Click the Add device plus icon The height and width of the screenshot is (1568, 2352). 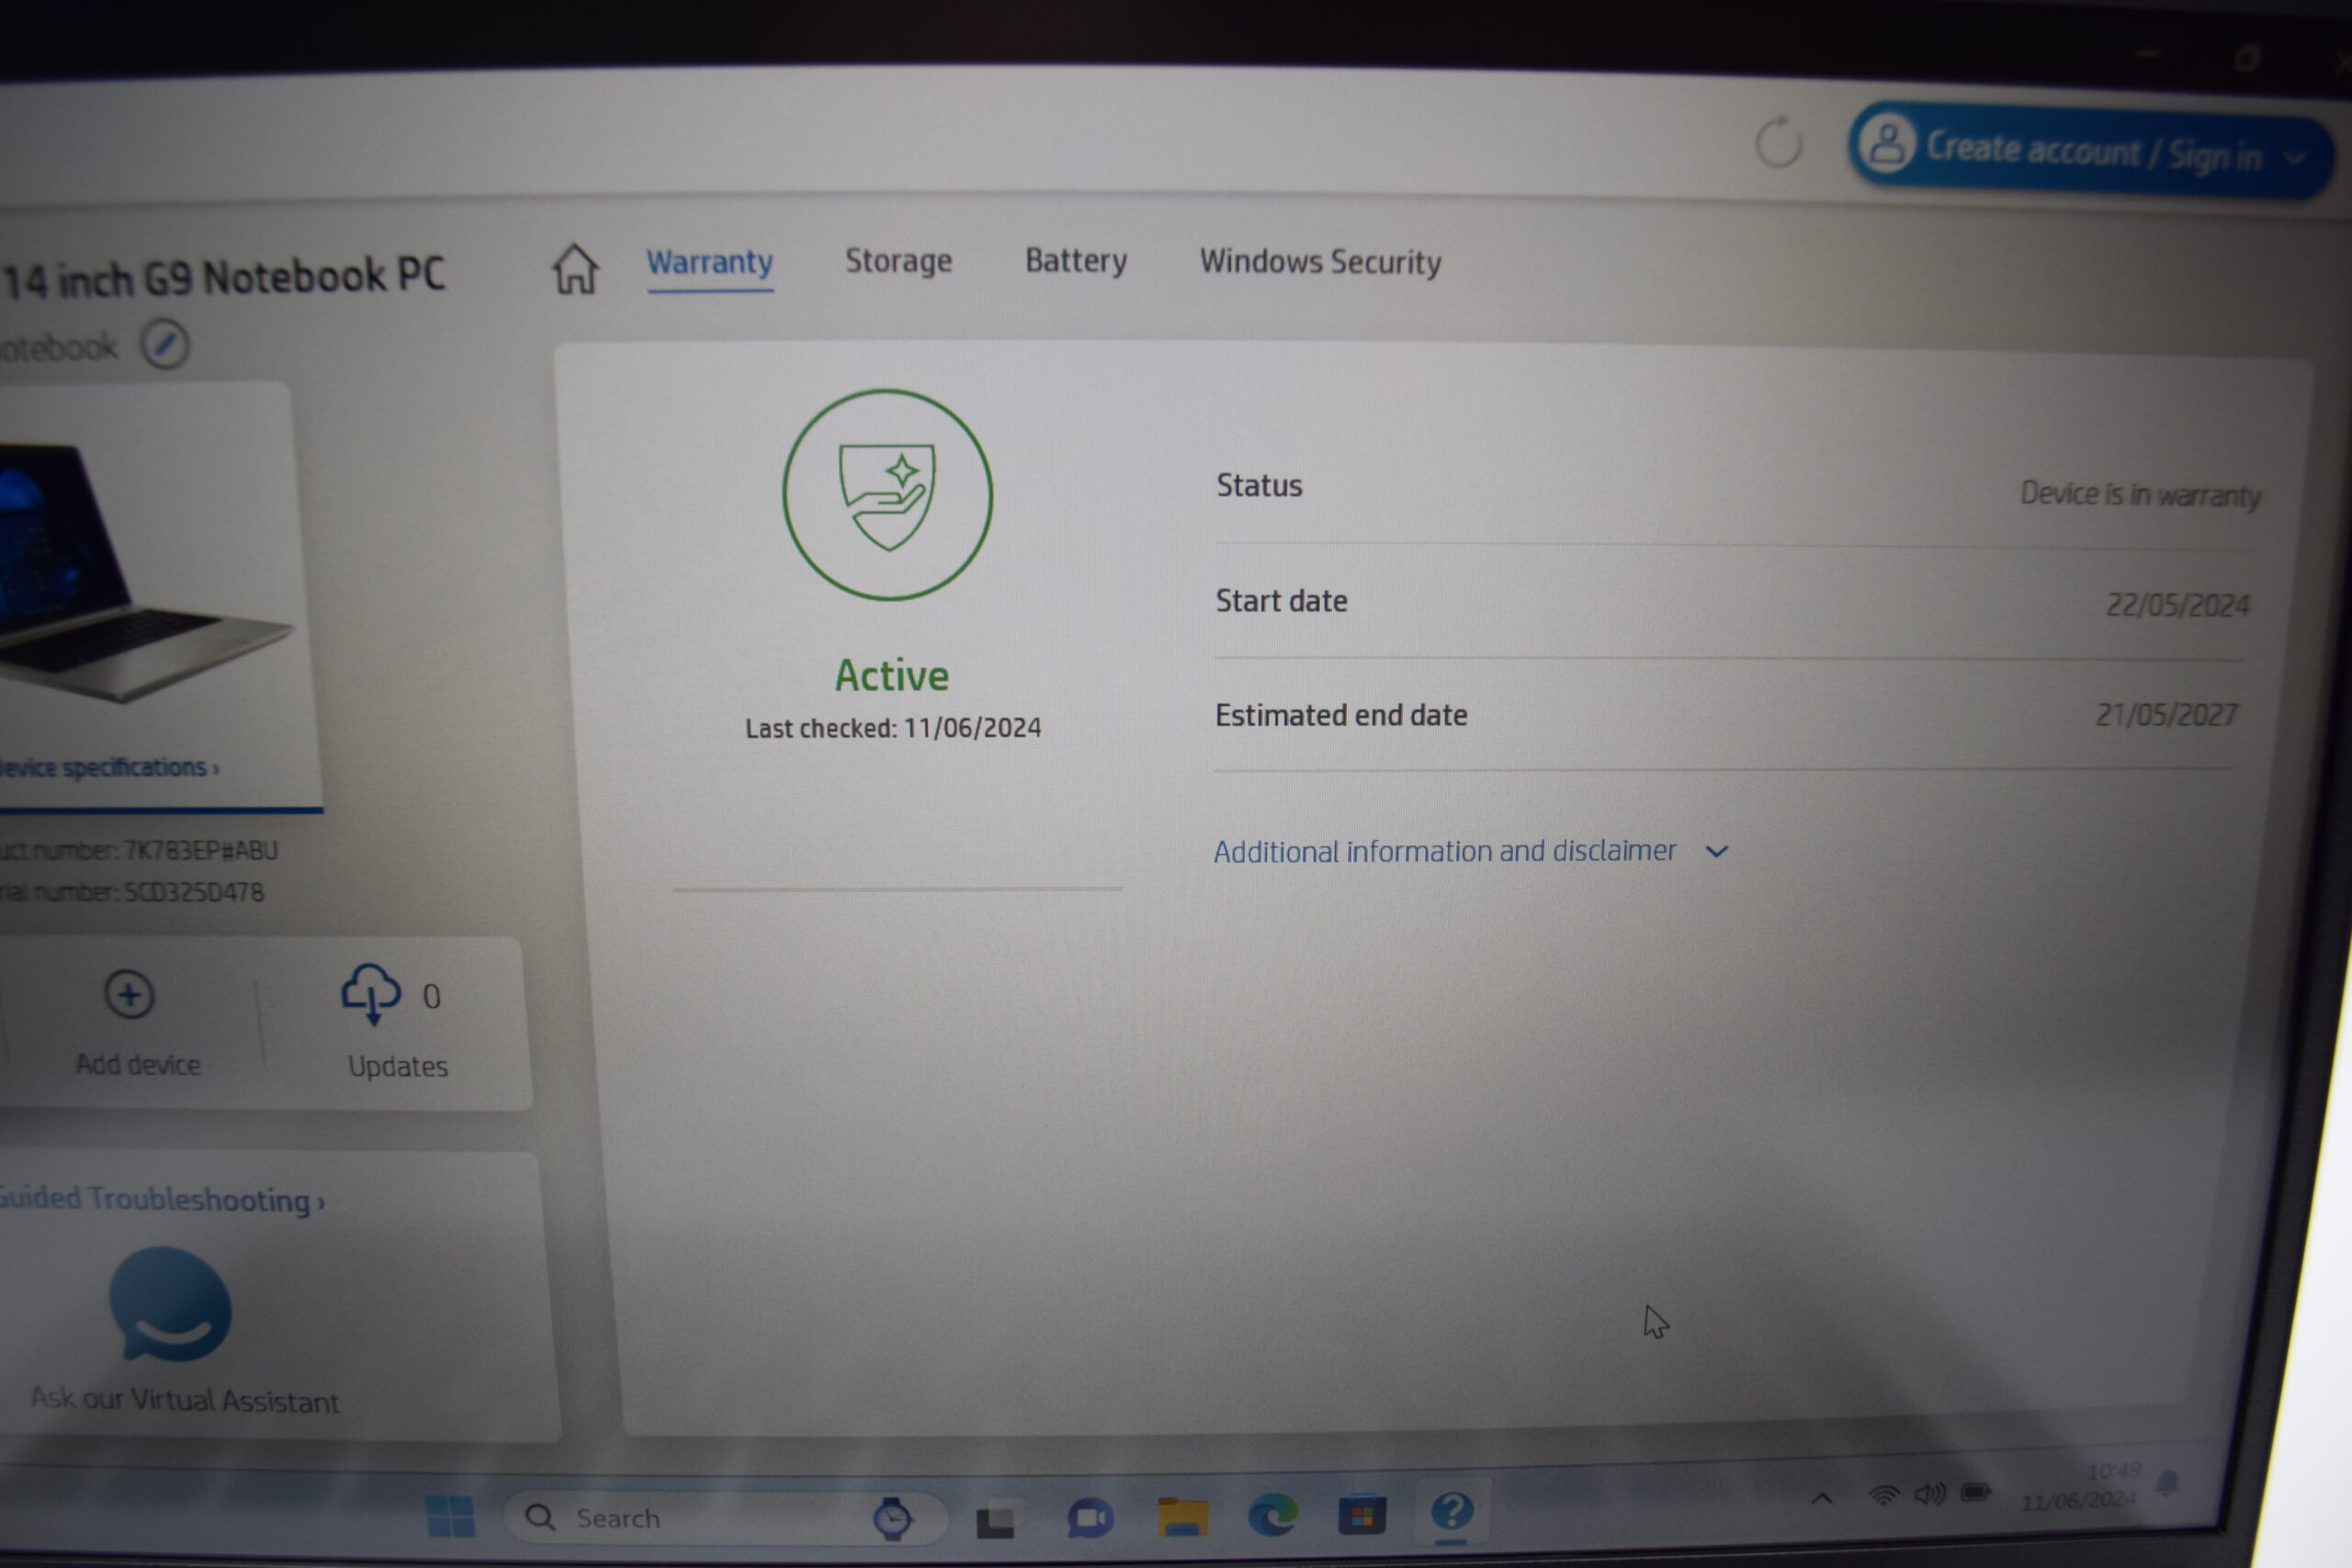[x=129, y=995]
